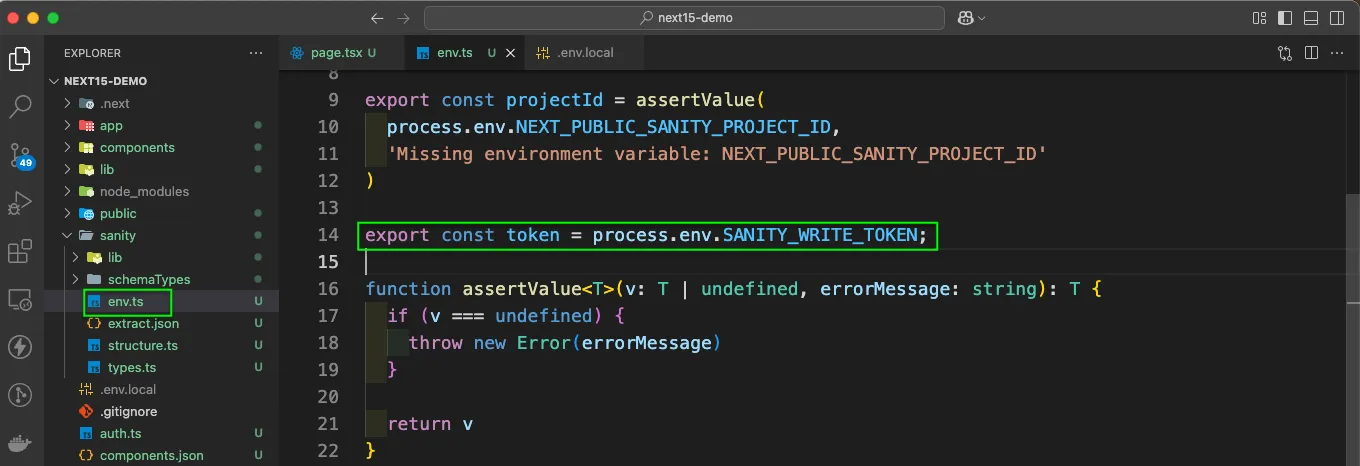
Task: Open types.ts in the Explorer tree
Action: point(132,367)
